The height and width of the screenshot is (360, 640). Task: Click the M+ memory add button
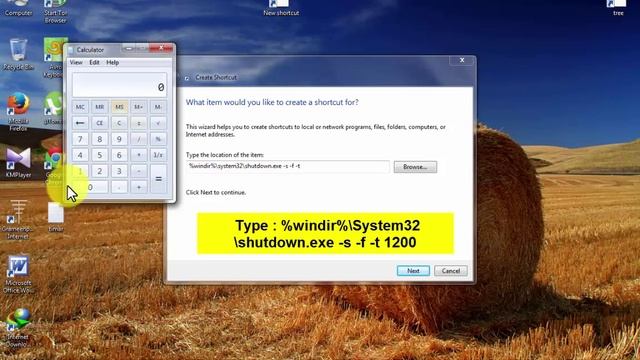[x=139, y=107]
